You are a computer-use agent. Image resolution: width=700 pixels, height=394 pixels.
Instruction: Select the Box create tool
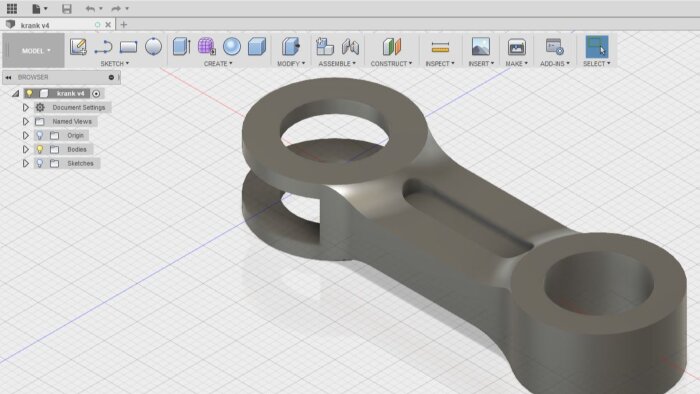pos(257,47)
